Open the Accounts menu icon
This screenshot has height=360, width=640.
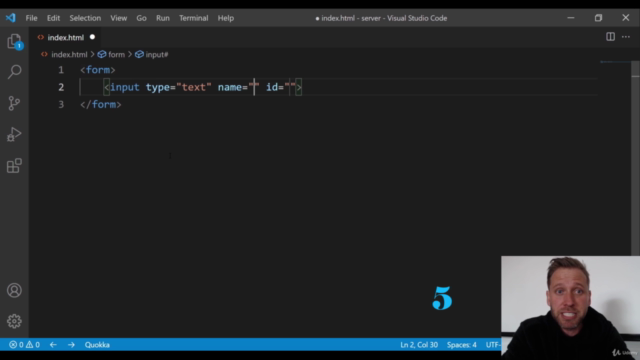point(14,290)
